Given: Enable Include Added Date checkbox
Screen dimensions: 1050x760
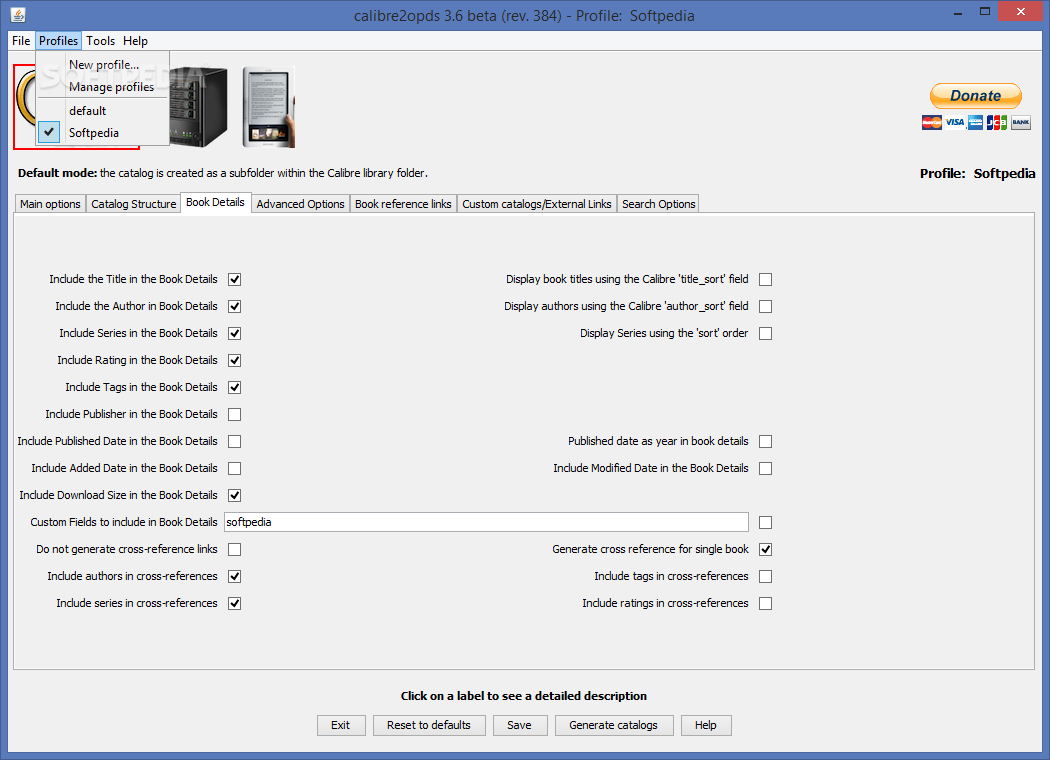Looking at the screenshot, I should tap(234, 468).
